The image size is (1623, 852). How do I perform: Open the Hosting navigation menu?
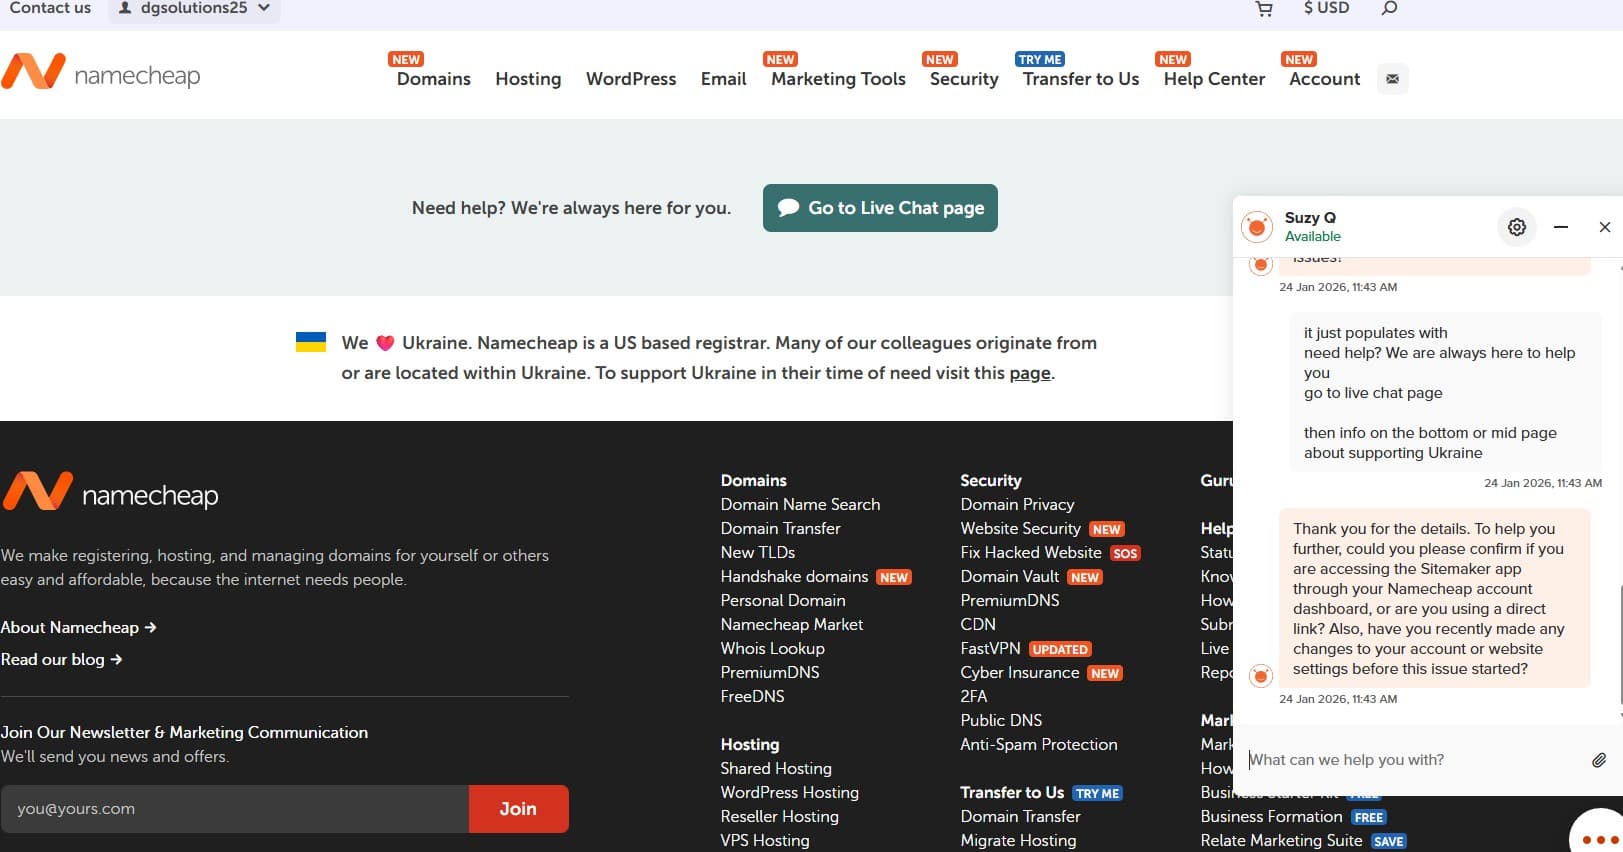(528, 79)
